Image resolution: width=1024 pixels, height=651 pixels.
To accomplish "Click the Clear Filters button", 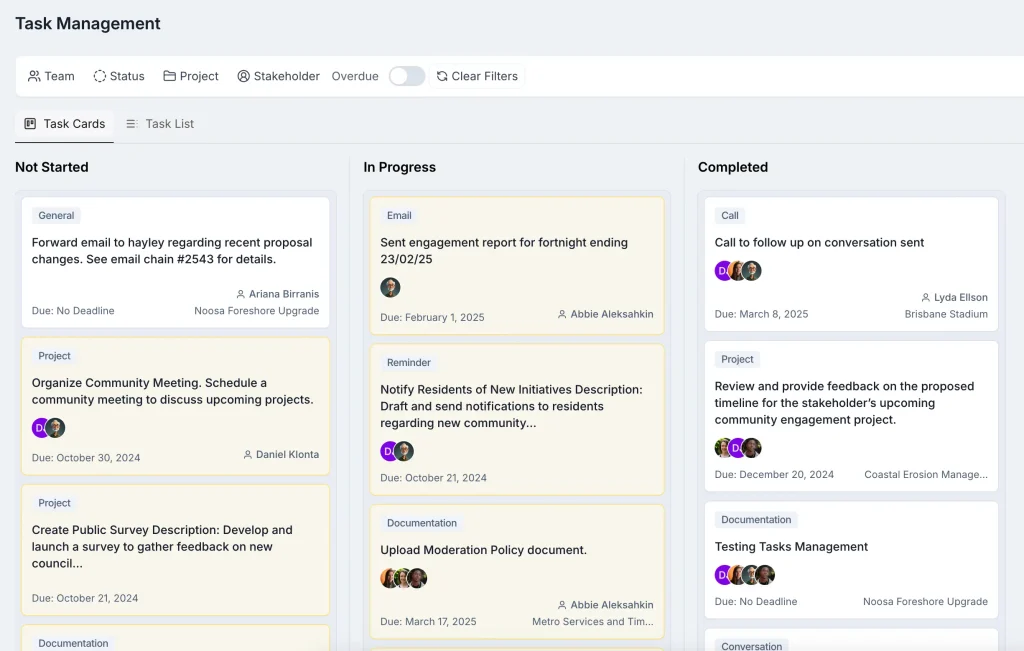I will click(477, 76).
